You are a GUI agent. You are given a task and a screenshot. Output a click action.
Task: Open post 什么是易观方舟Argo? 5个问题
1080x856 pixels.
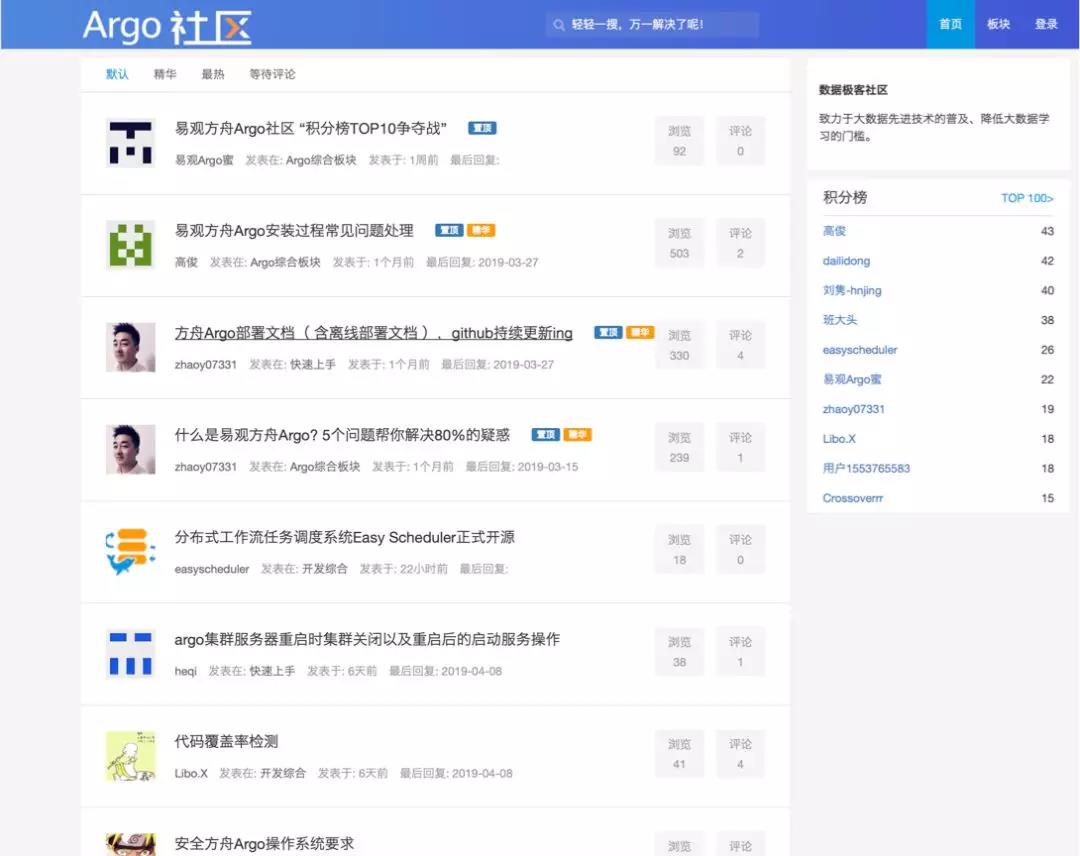(x=342, y=435)
